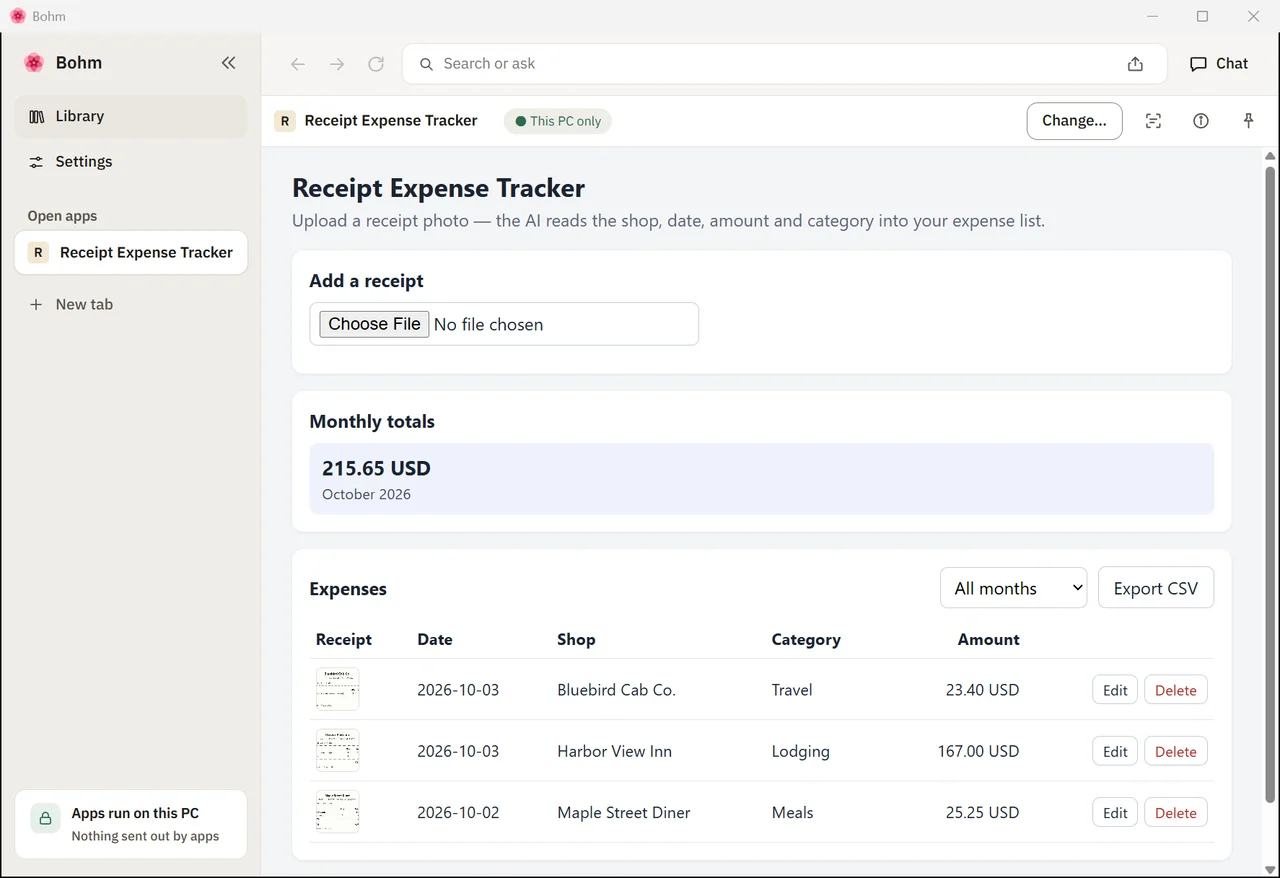Select the Receipt Expense Tracker open app tab
The image size is (1280, 878).
(x=131, y=253)
